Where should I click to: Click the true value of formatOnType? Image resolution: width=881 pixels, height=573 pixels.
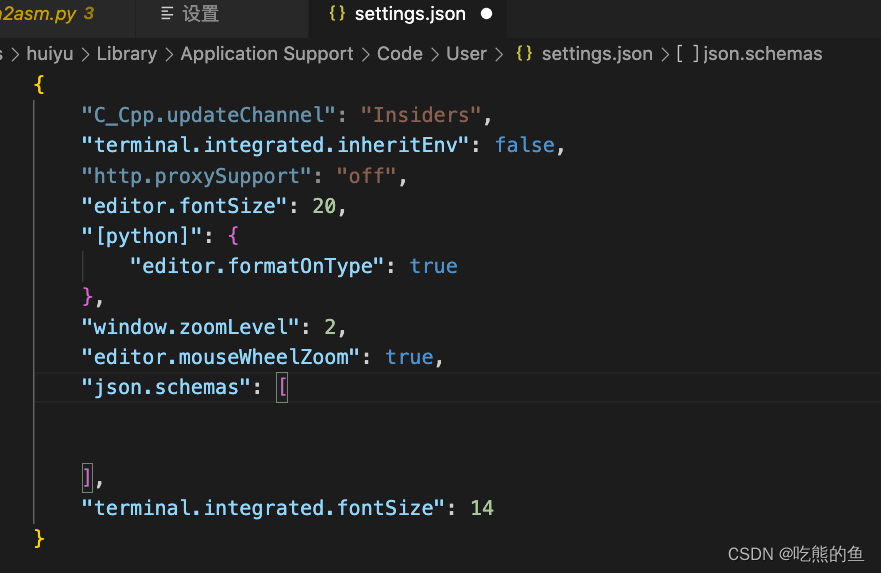433,267
